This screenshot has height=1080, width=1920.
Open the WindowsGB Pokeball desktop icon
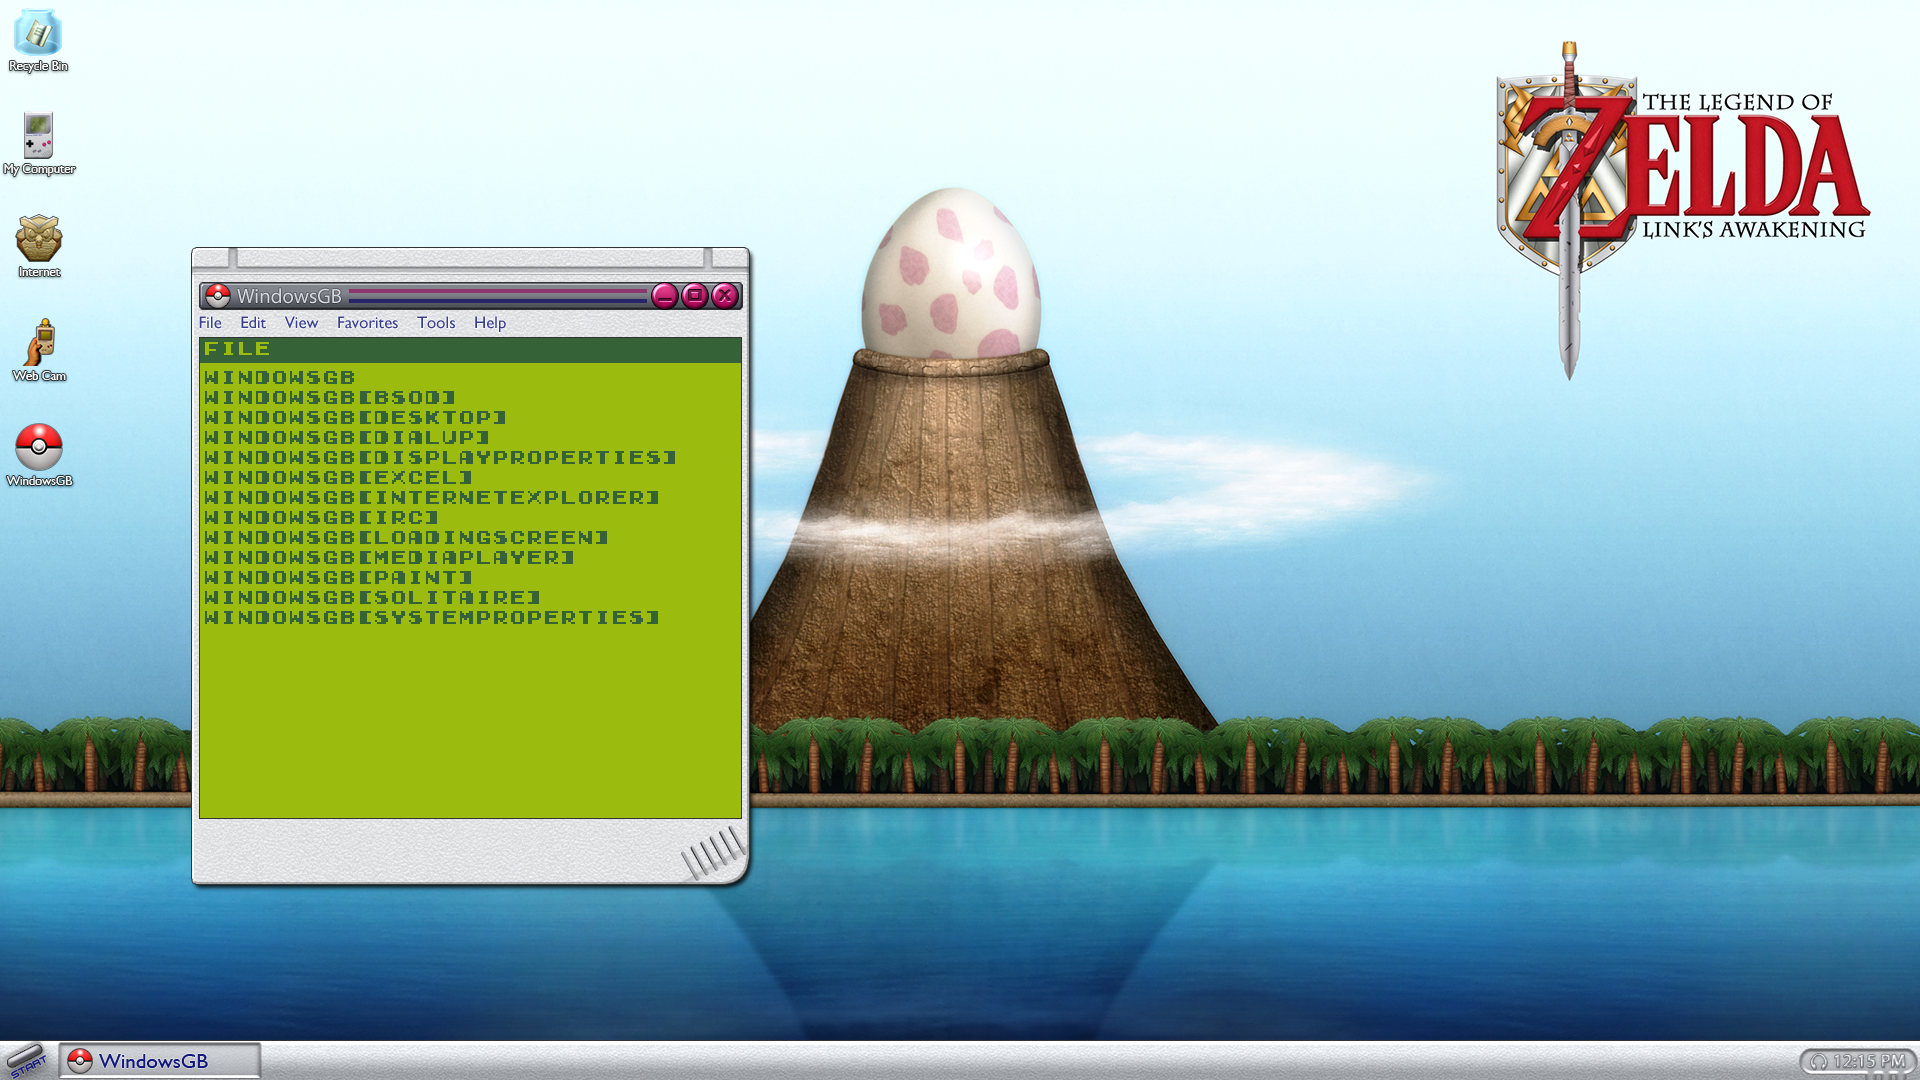pyautogui.click(x=39, y=455)
